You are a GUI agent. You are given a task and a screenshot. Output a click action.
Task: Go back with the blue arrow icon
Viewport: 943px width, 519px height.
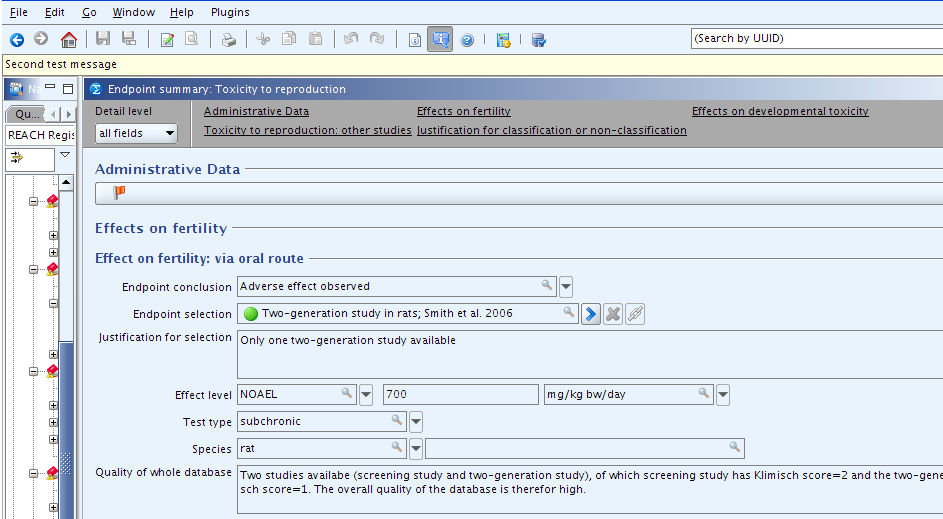(17, 40)
